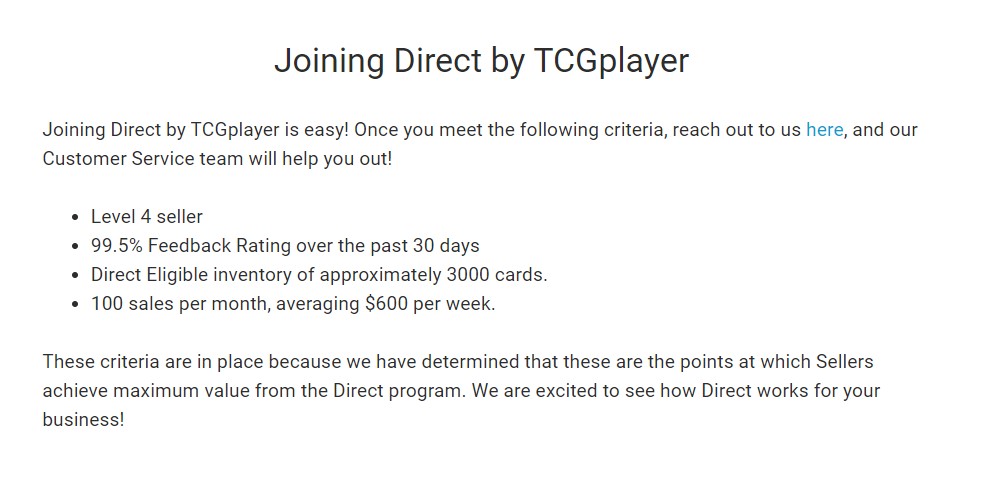
Task: Click the bullet dot before '99.5% Feedback Rating'
Action: click(75, 246)
